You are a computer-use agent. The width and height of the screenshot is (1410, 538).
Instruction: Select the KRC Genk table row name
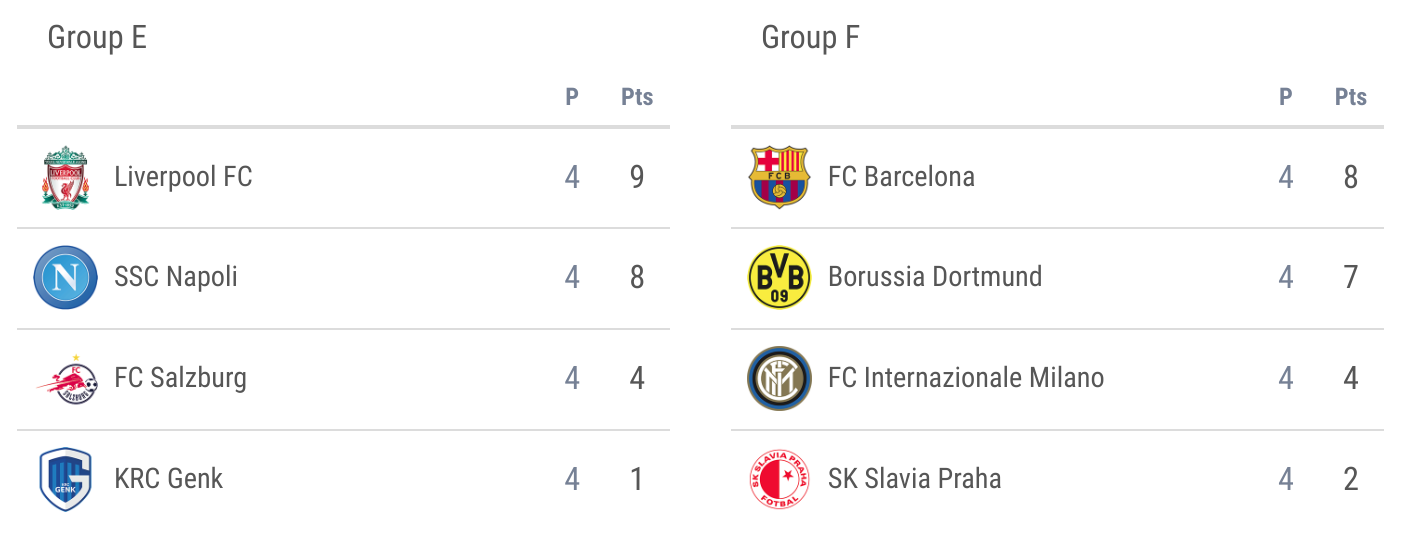tap(169, 479)
